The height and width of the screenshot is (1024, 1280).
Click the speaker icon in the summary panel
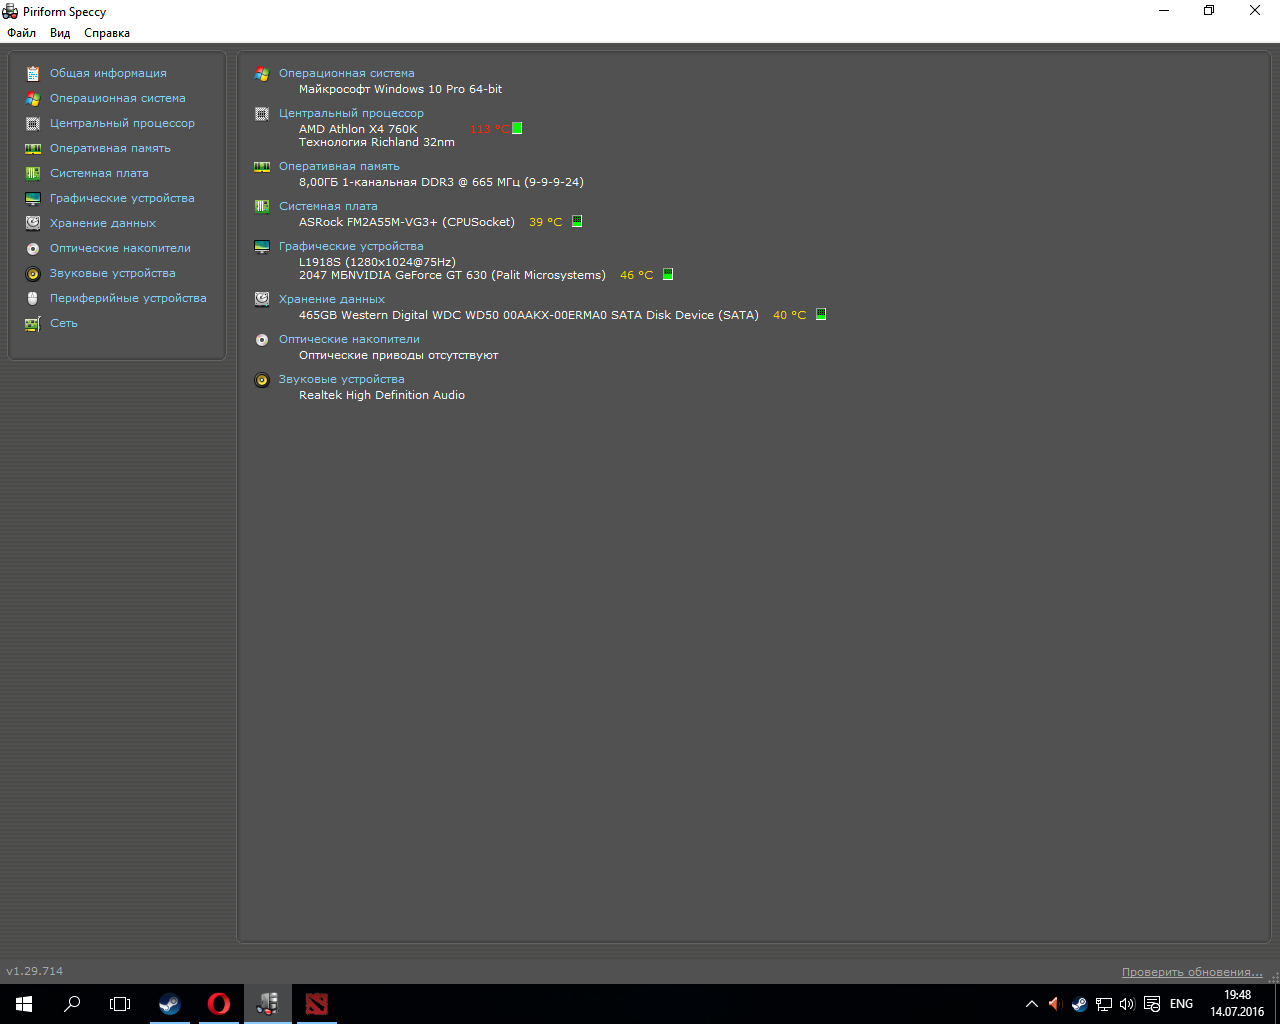[262, 379]
